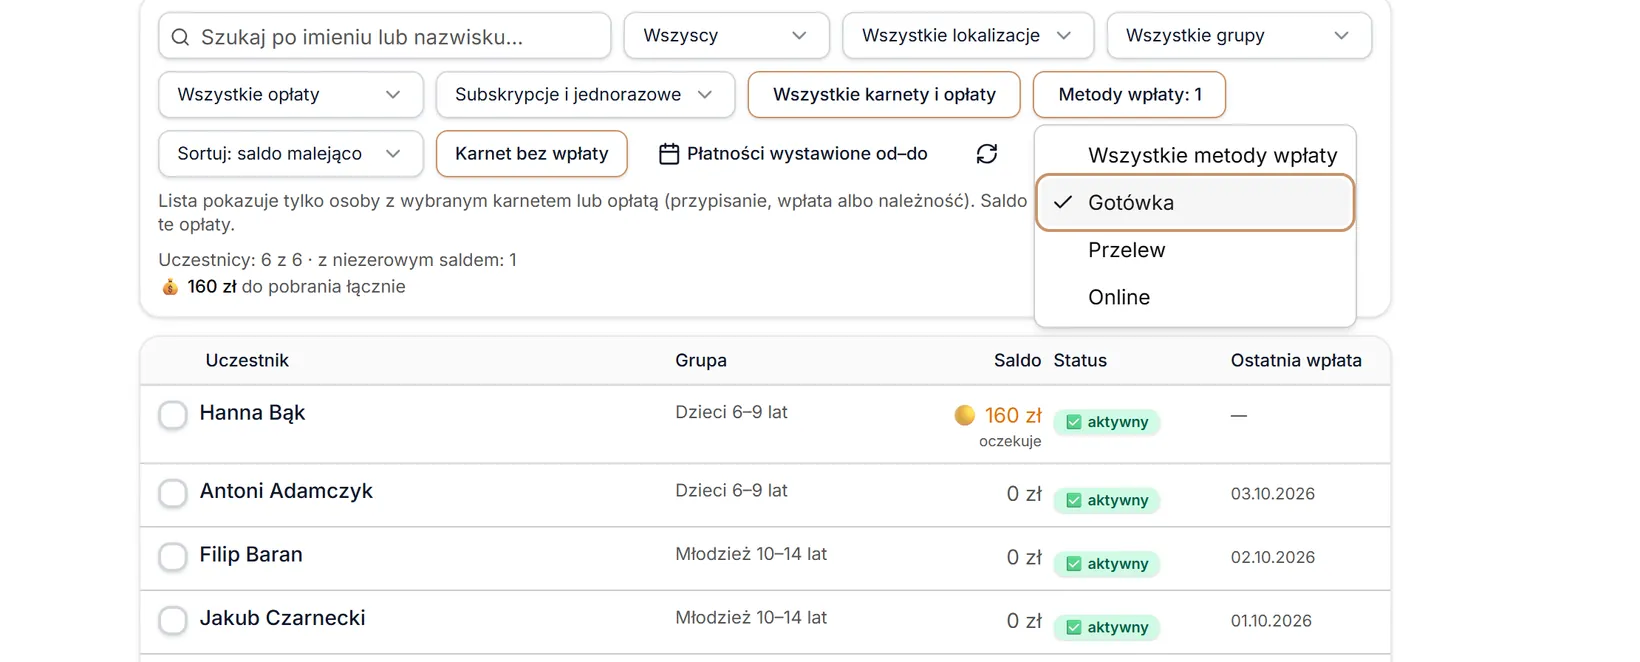Image resolution: width=1640 pixels, height=662 pixels.
Task: Toggle the Karnet bez wpłaty filter button
Action: [x=531, y=154]
